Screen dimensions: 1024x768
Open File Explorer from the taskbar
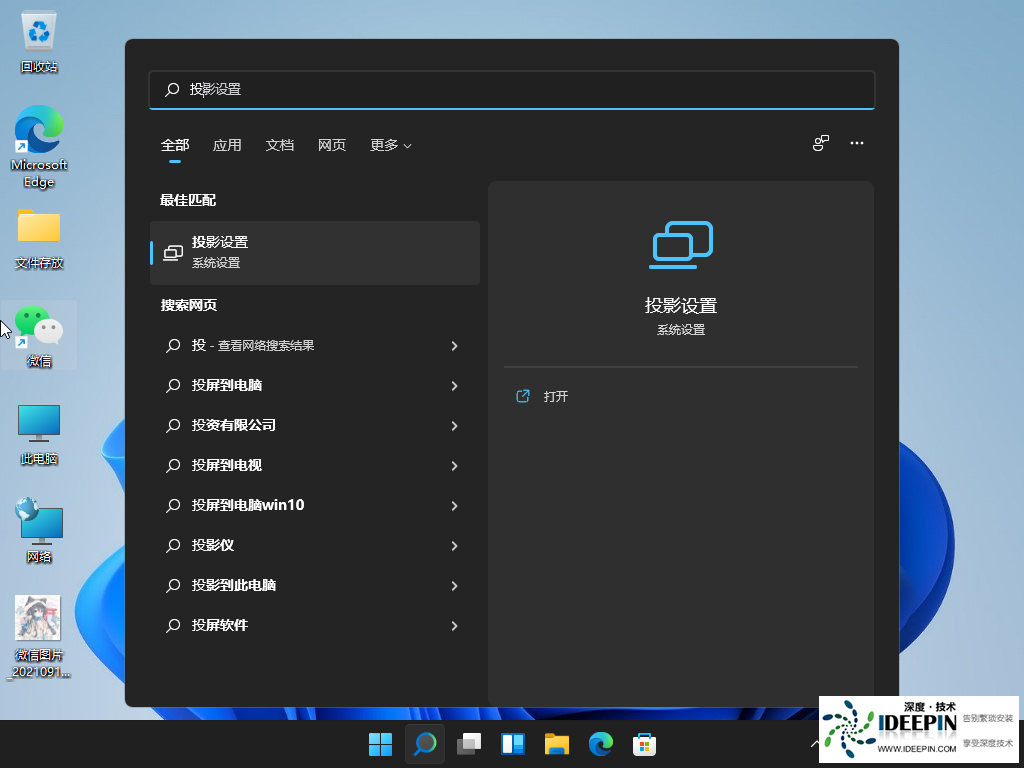point(557,744)
